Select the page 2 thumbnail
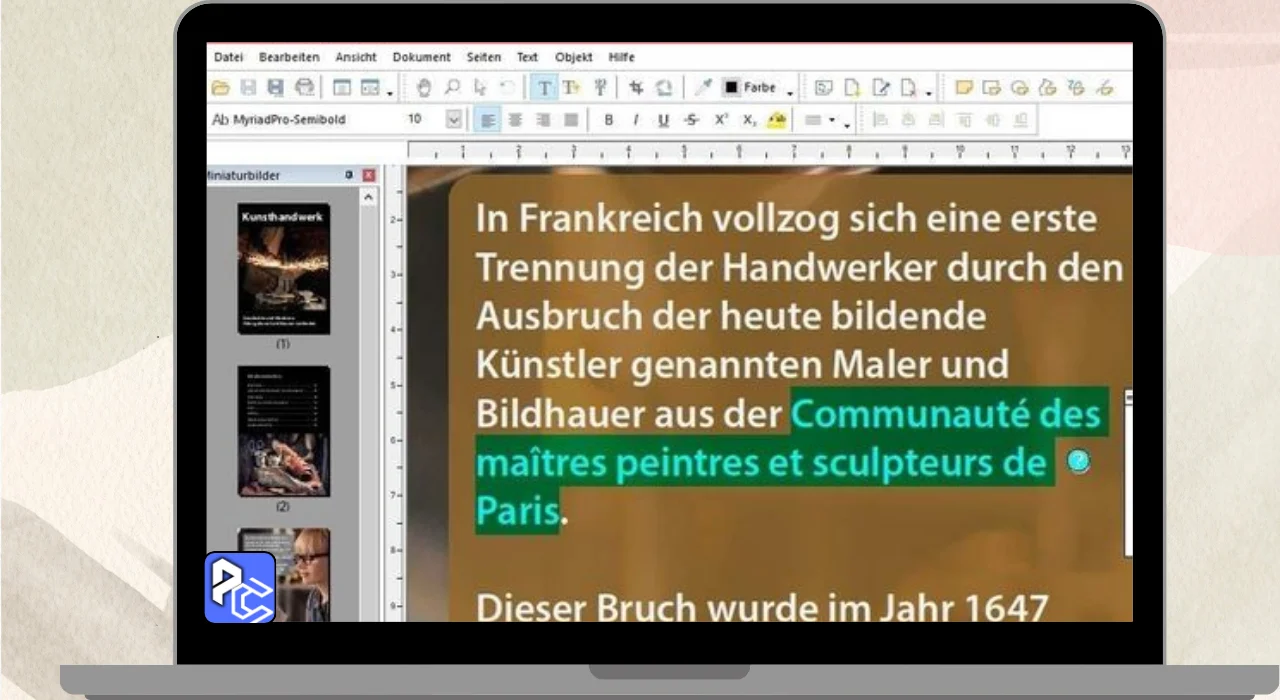Screen dimensions: 1280x700 [283, 431]
